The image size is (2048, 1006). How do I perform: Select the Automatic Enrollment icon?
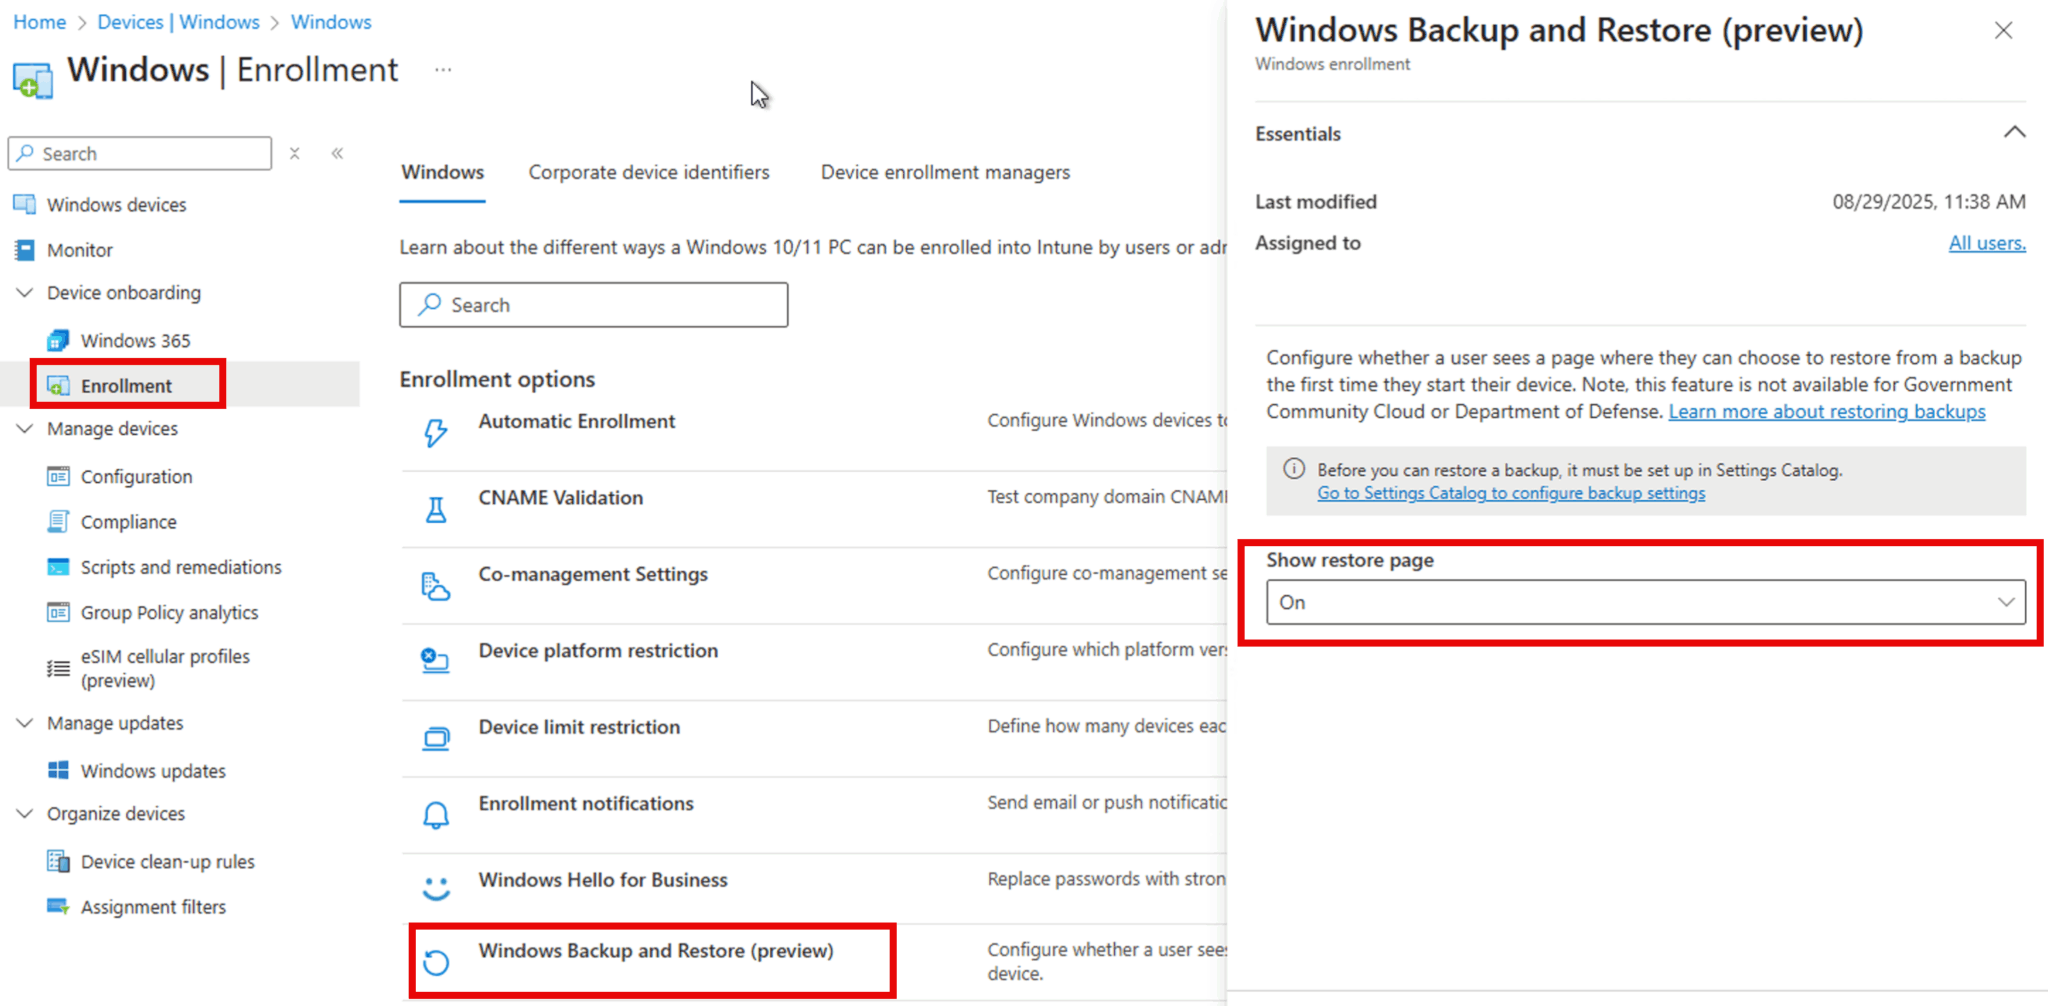pyautogui.click(x=435, y=432)
